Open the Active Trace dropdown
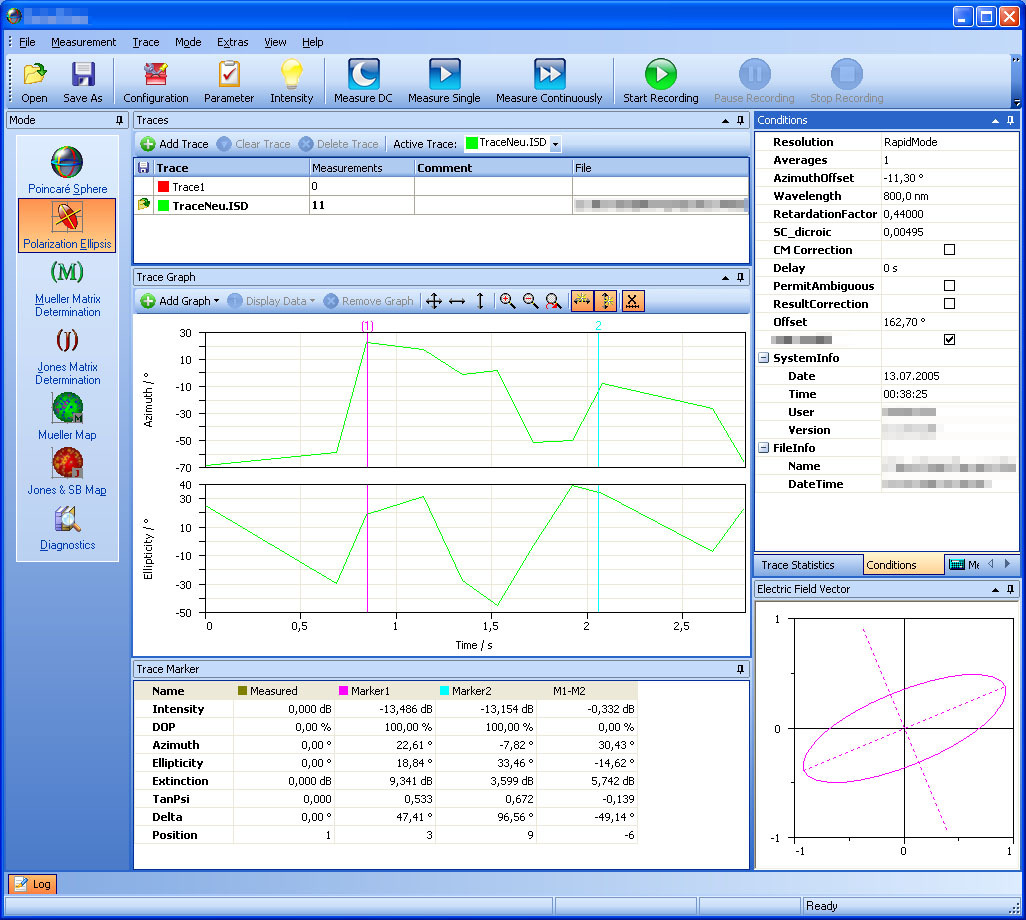This screenshot has height=920, width=1026. point(556,144)
